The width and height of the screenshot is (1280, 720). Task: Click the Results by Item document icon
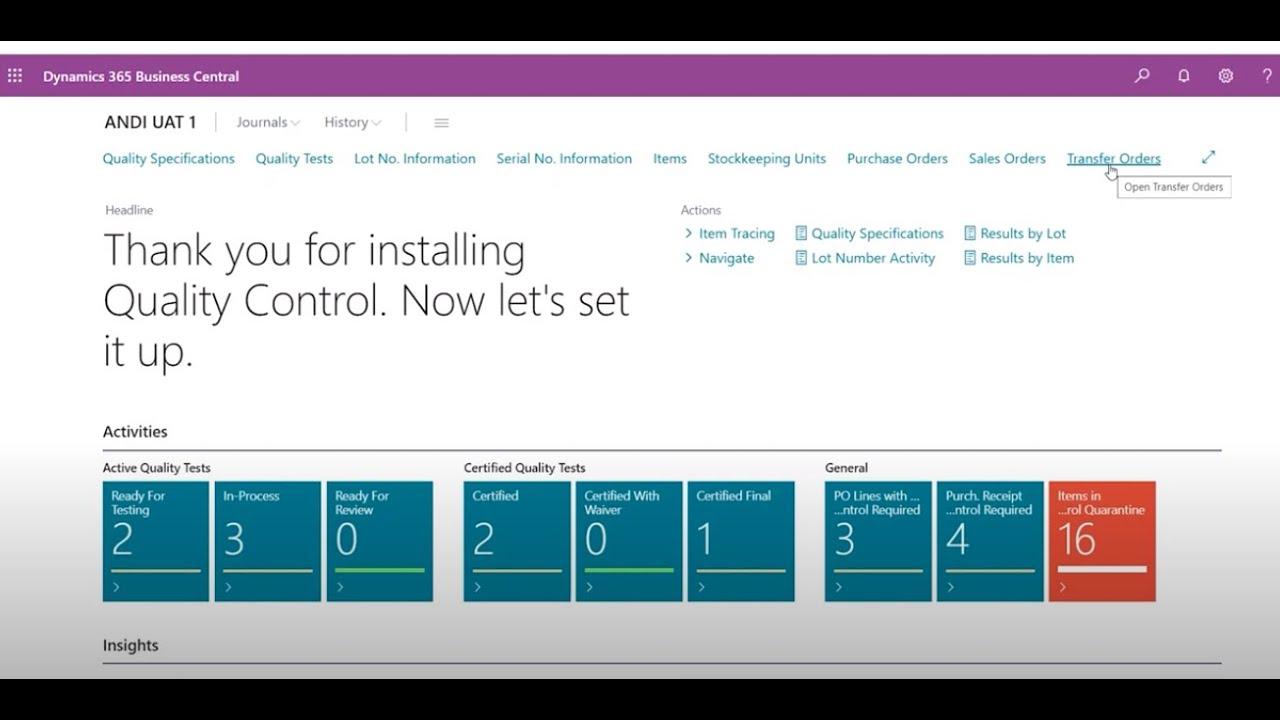pyautogui.click(x=970, y=258)
